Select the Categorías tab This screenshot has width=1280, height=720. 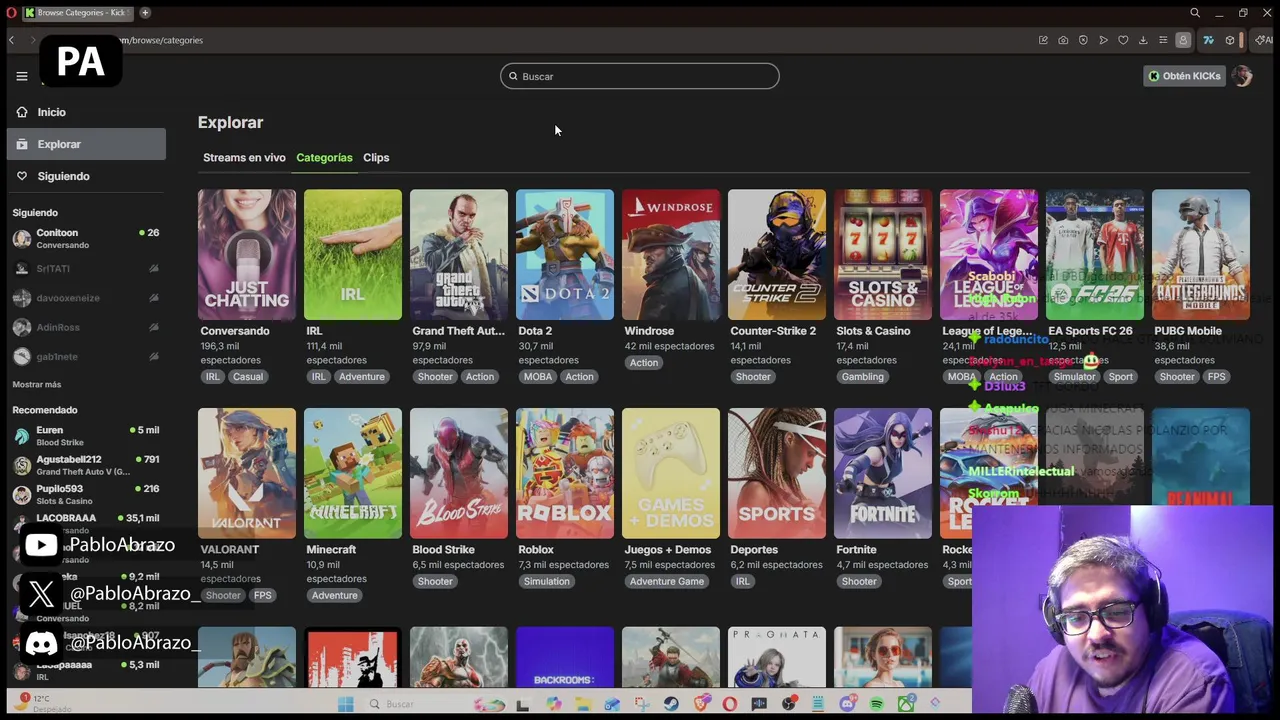pyautogui.click(x=324, y=157)
